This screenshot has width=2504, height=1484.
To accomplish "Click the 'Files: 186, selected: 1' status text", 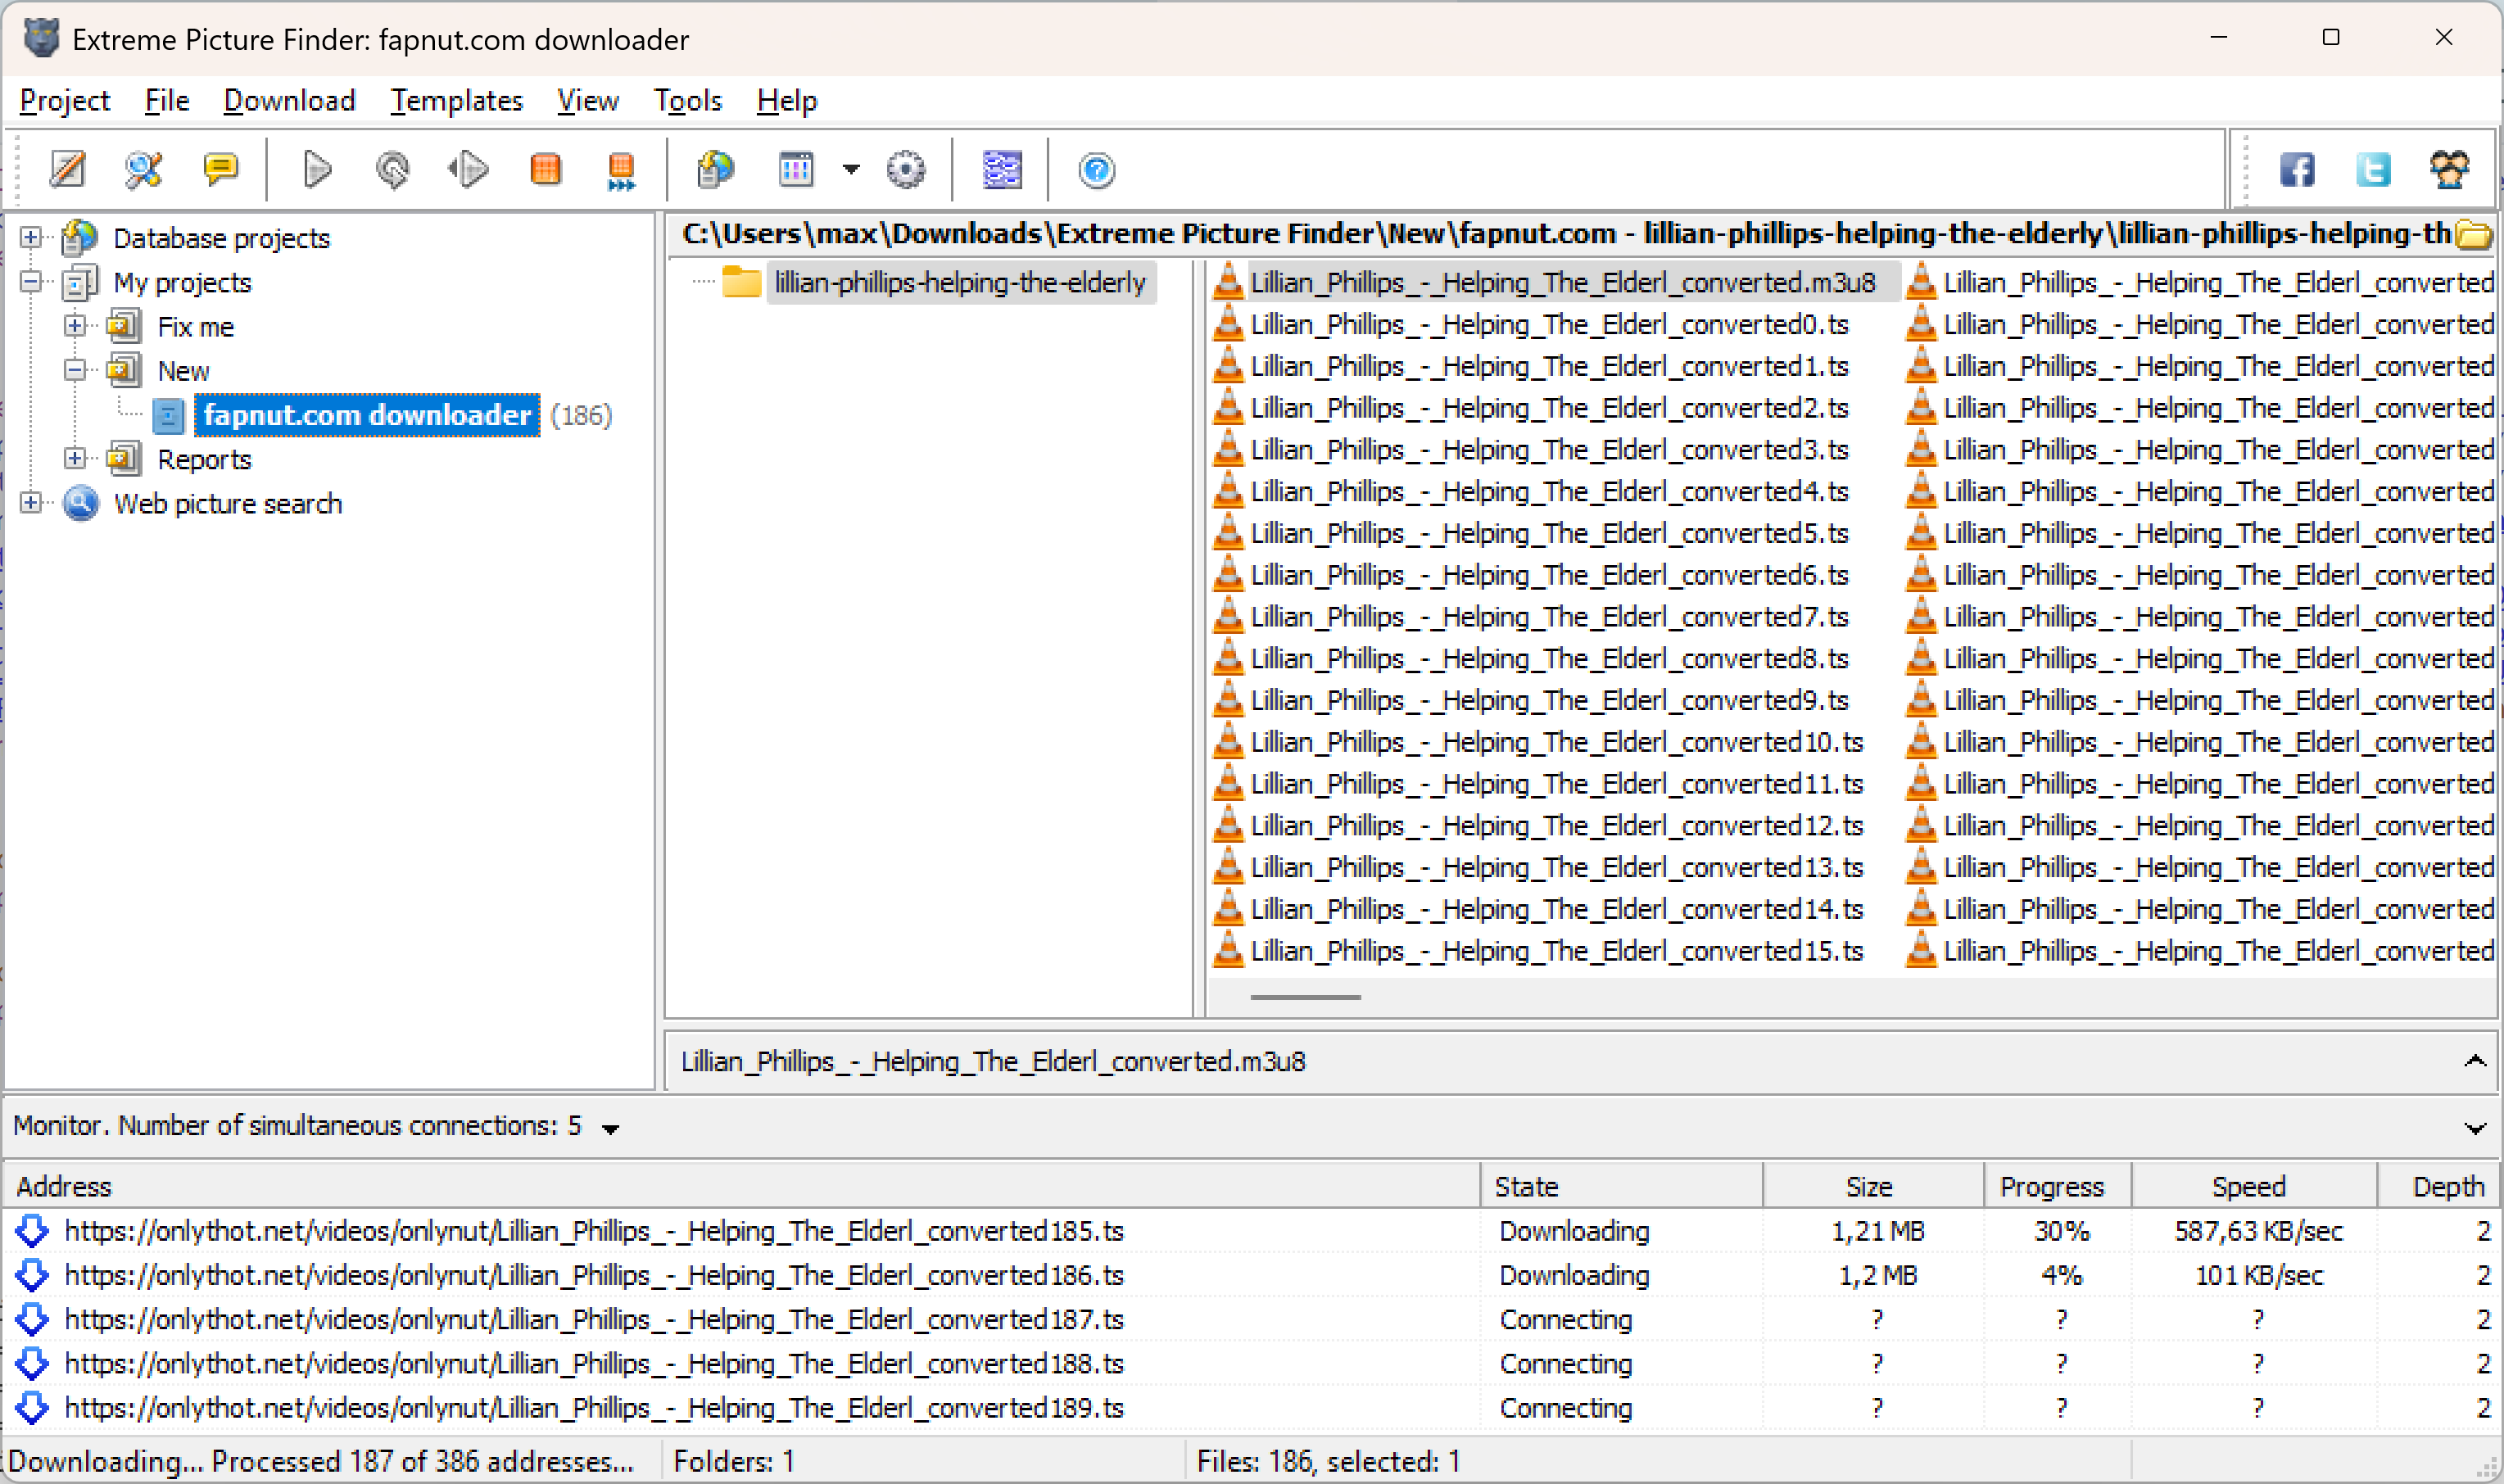I will point(1328,1462).
